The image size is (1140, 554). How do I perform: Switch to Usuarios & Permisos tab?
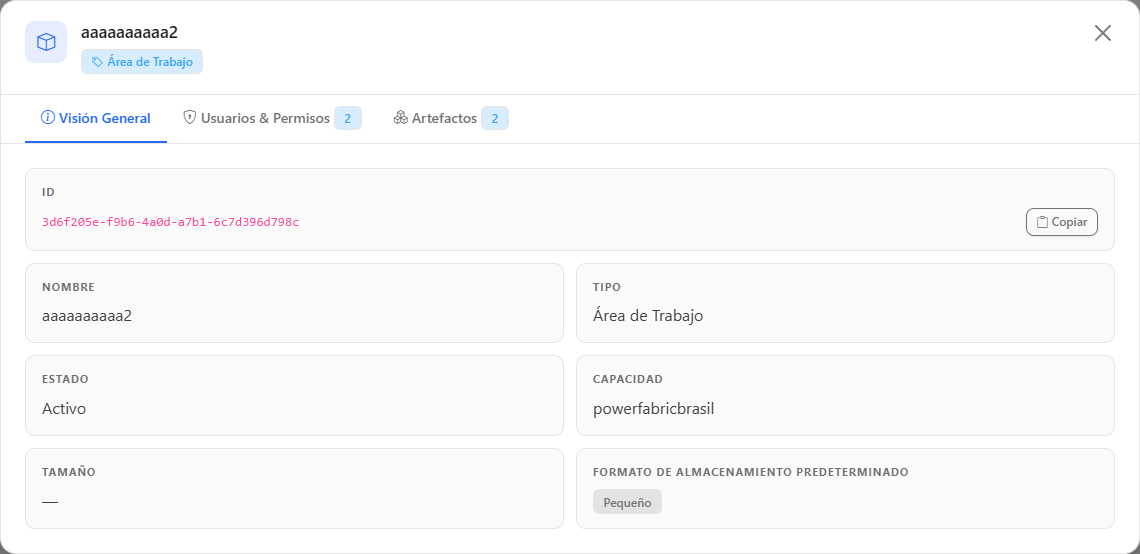pyautogui.click(x=272, y=118)
